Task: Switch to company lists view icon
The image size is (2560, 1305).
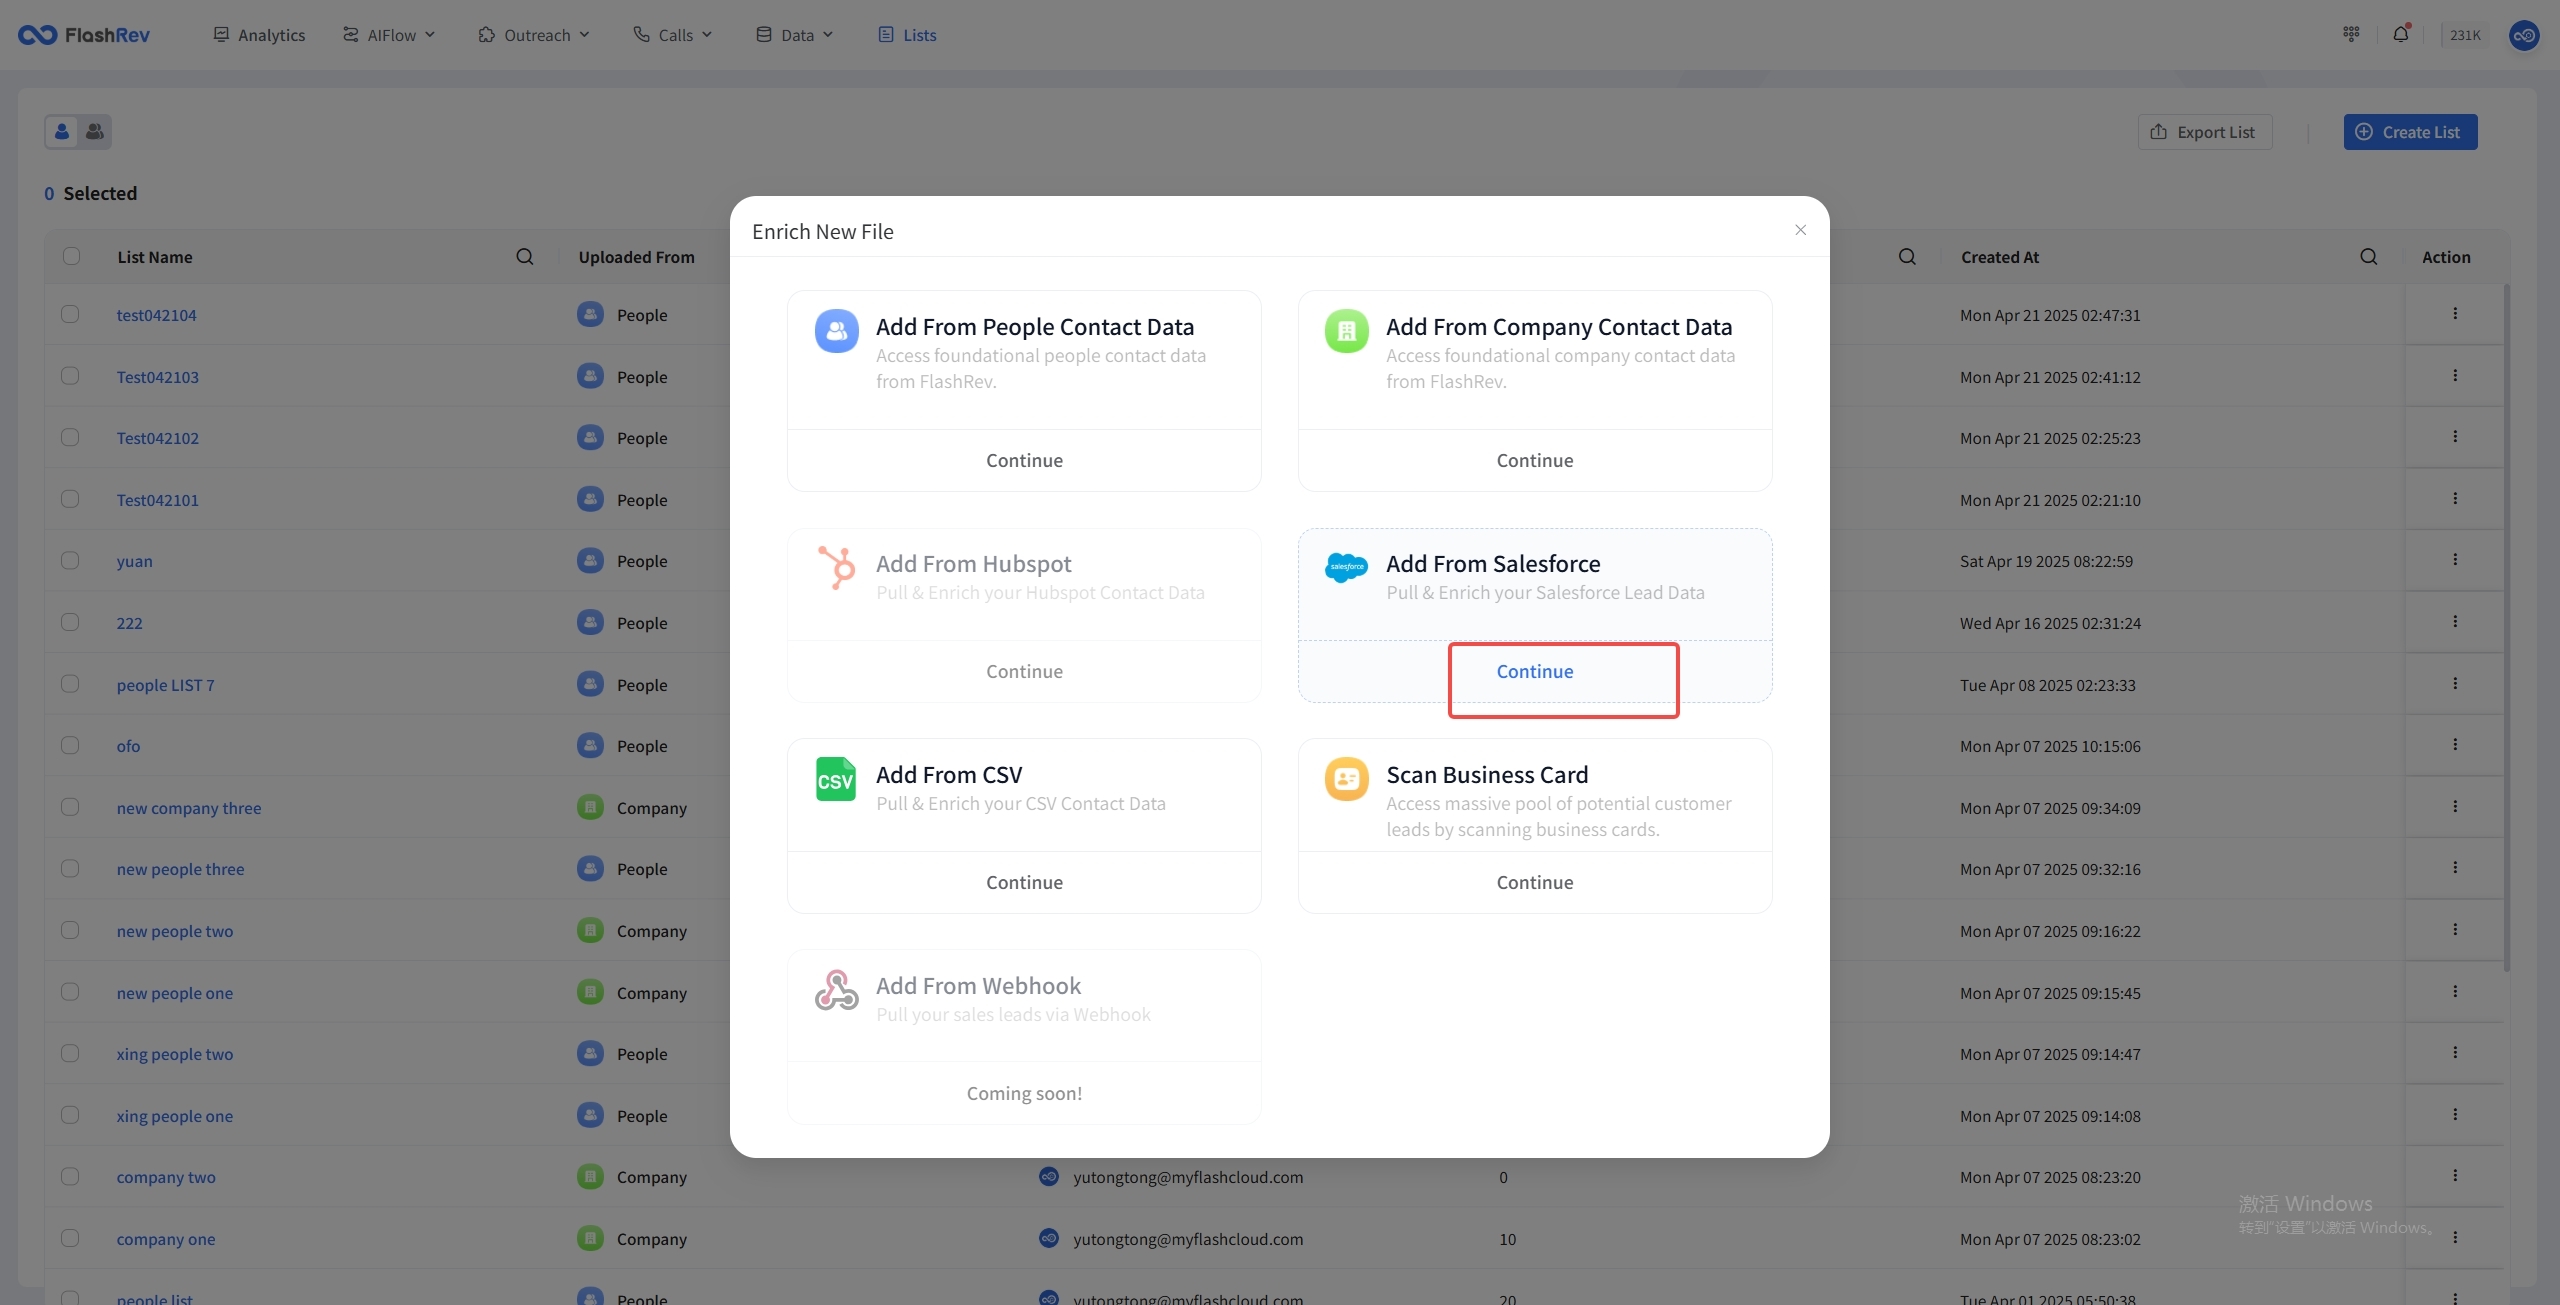Action: [95, 131]
